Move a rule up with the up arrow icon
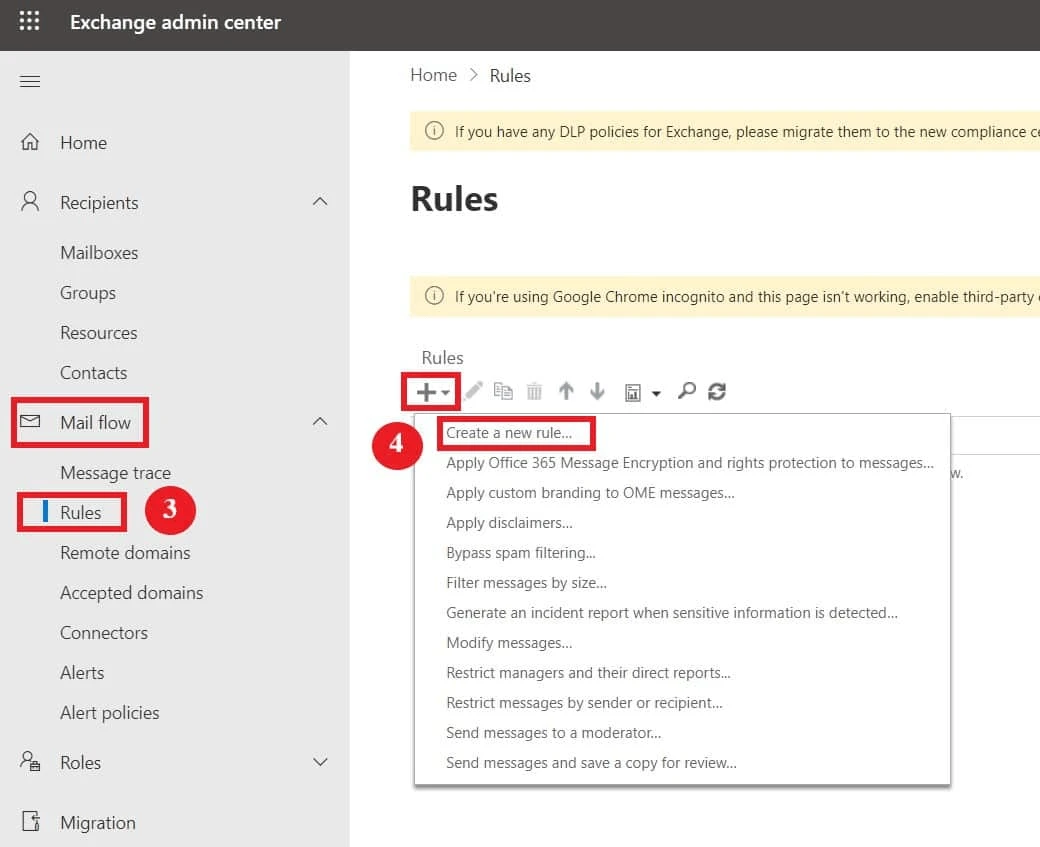Screen dimensions: 1040x847 point(566,391)
